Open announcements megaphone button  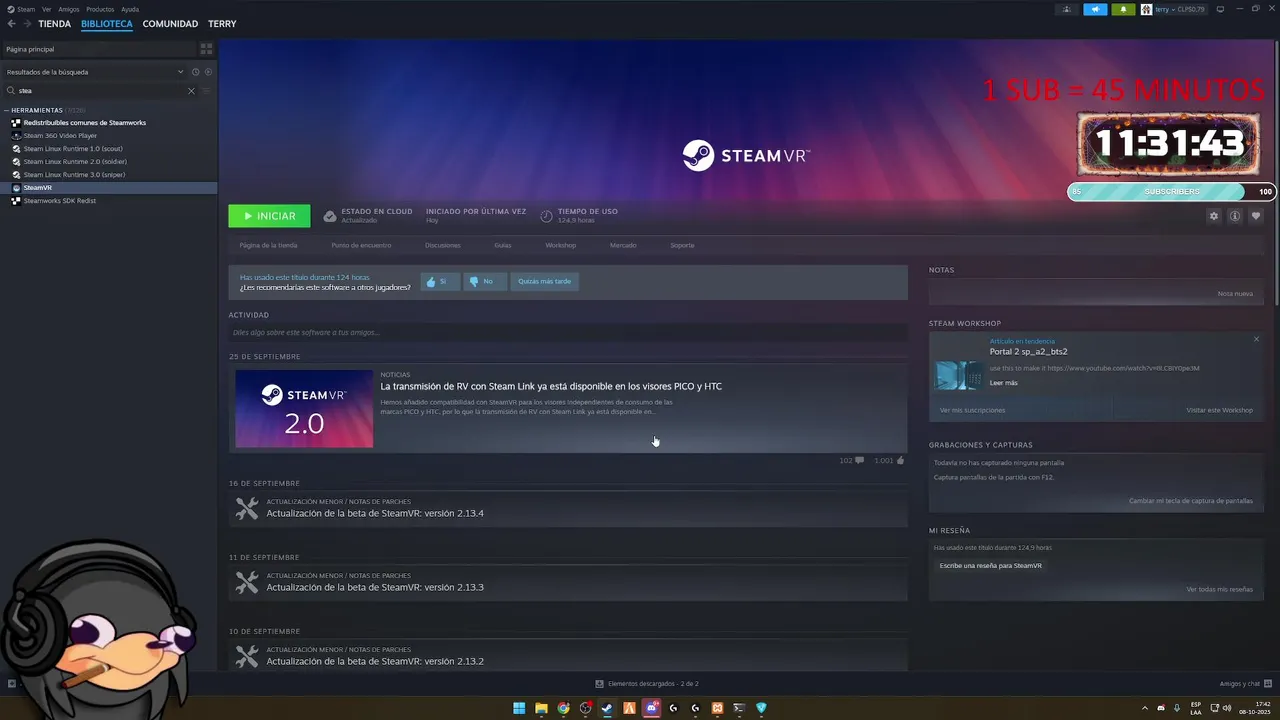point(1095,9)
